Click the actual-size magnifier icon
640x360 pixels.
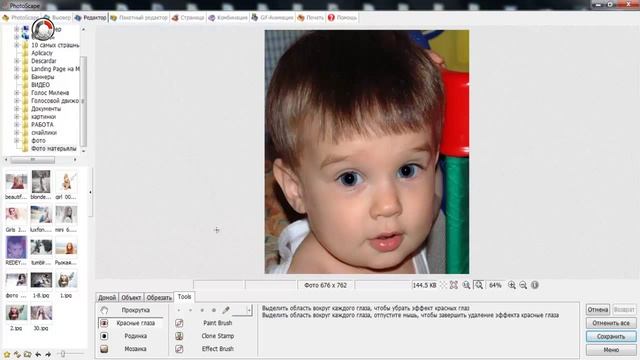coord(466,285)
